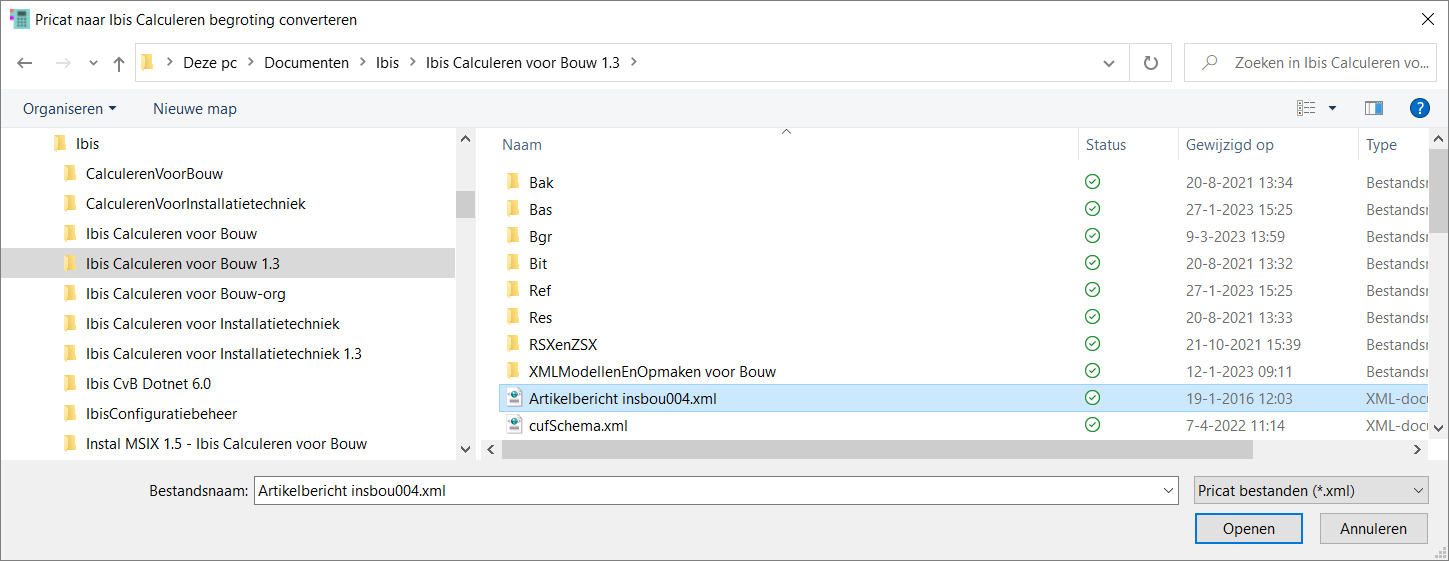1449x561 pixels.
Task: Click date 9-3-2023 13:59 cell
Action: 1235,237
